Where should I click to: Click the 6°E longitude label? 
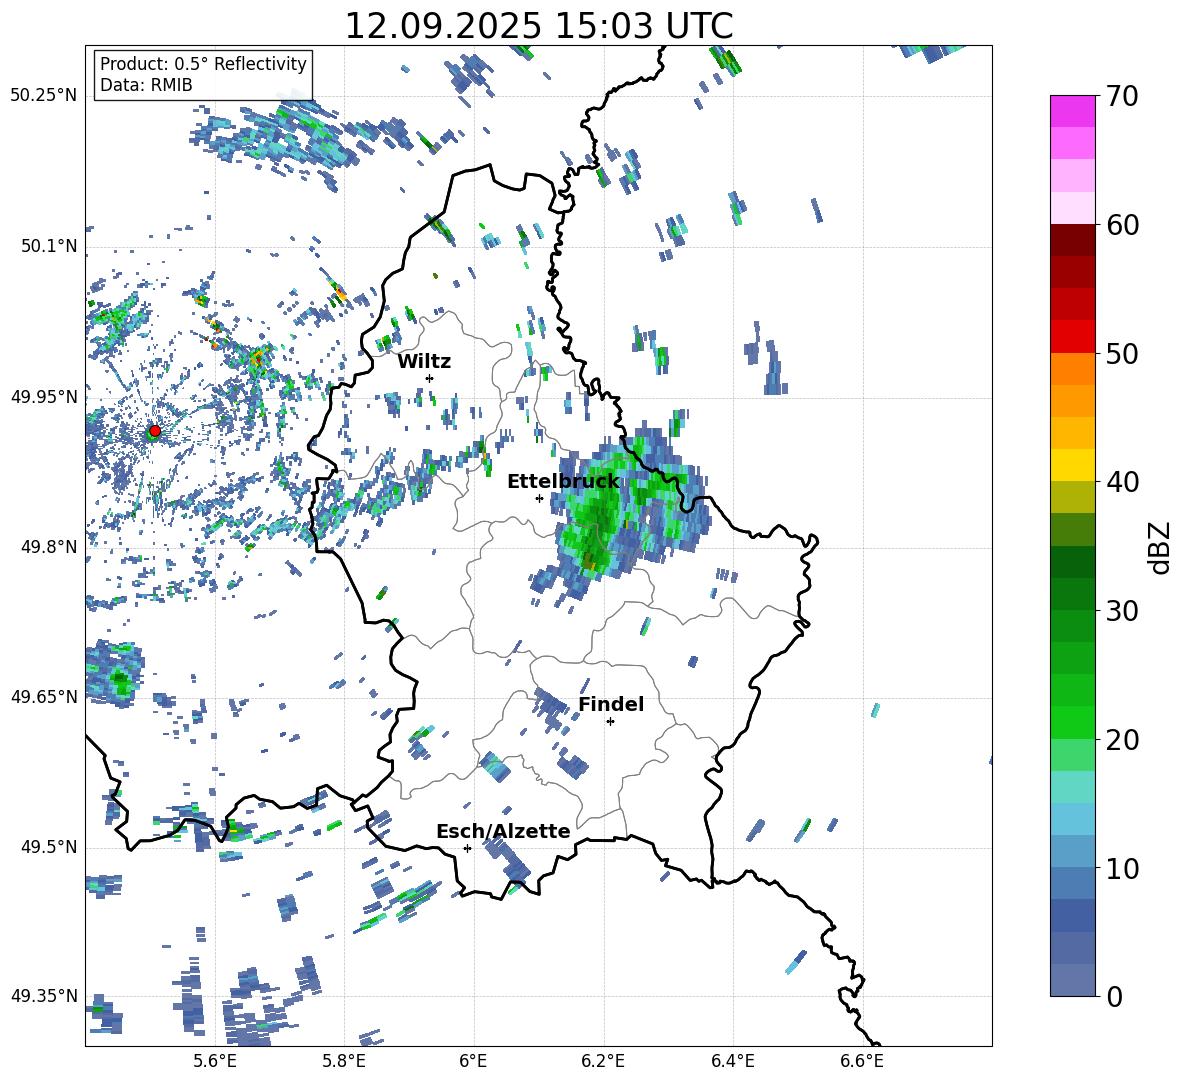473,1061
